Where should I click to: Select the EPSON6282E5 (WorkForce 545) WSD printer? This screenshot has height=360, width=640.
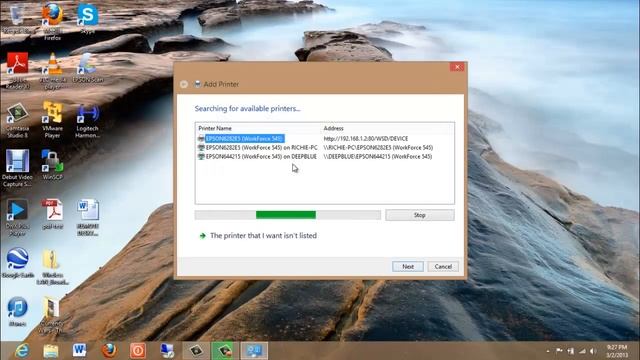click(244, 139)
